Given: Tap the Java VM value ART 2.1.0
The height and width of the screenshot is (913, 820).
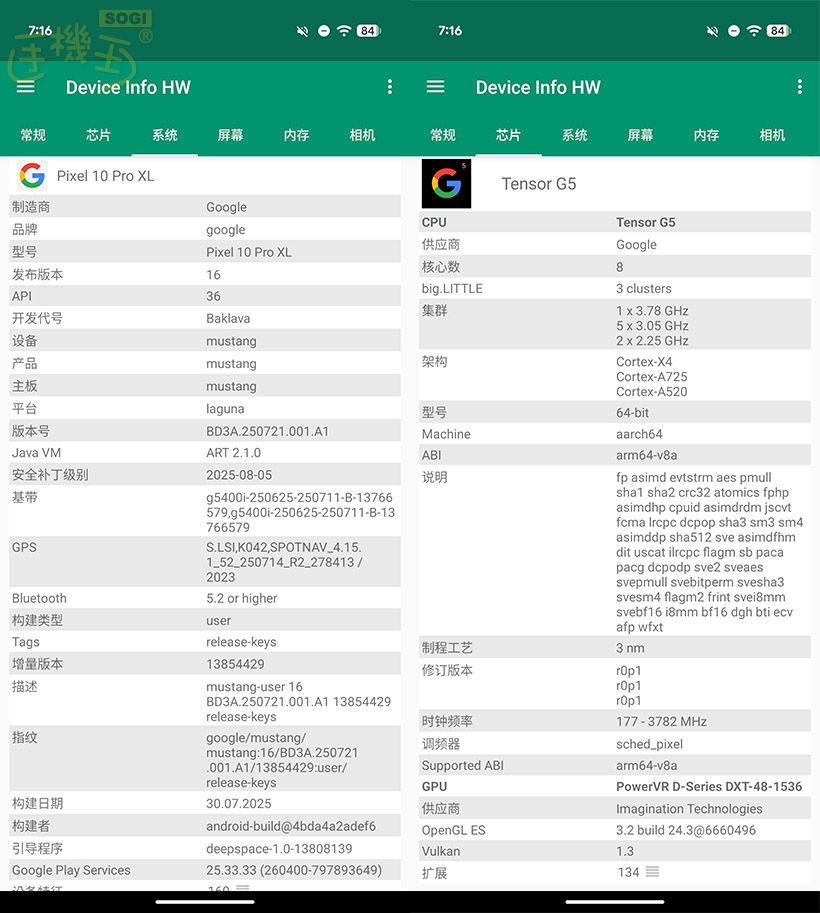Looking at the screenshot, I should tap(233, 452).
